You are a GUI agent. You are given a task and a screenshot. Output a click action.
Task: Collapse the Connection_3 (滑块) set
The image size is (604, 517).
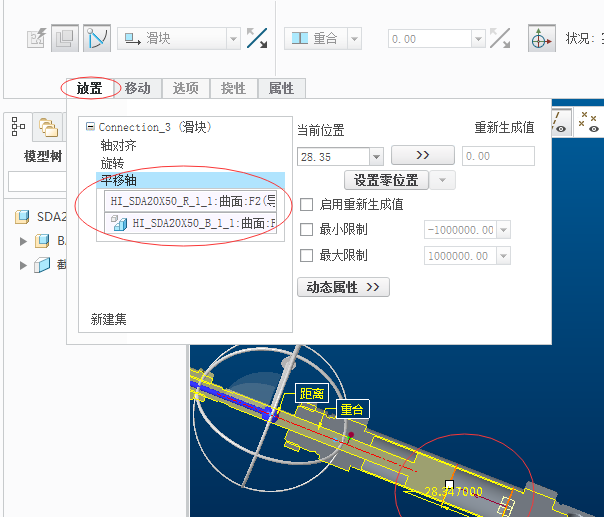click(x=90, y=126)
